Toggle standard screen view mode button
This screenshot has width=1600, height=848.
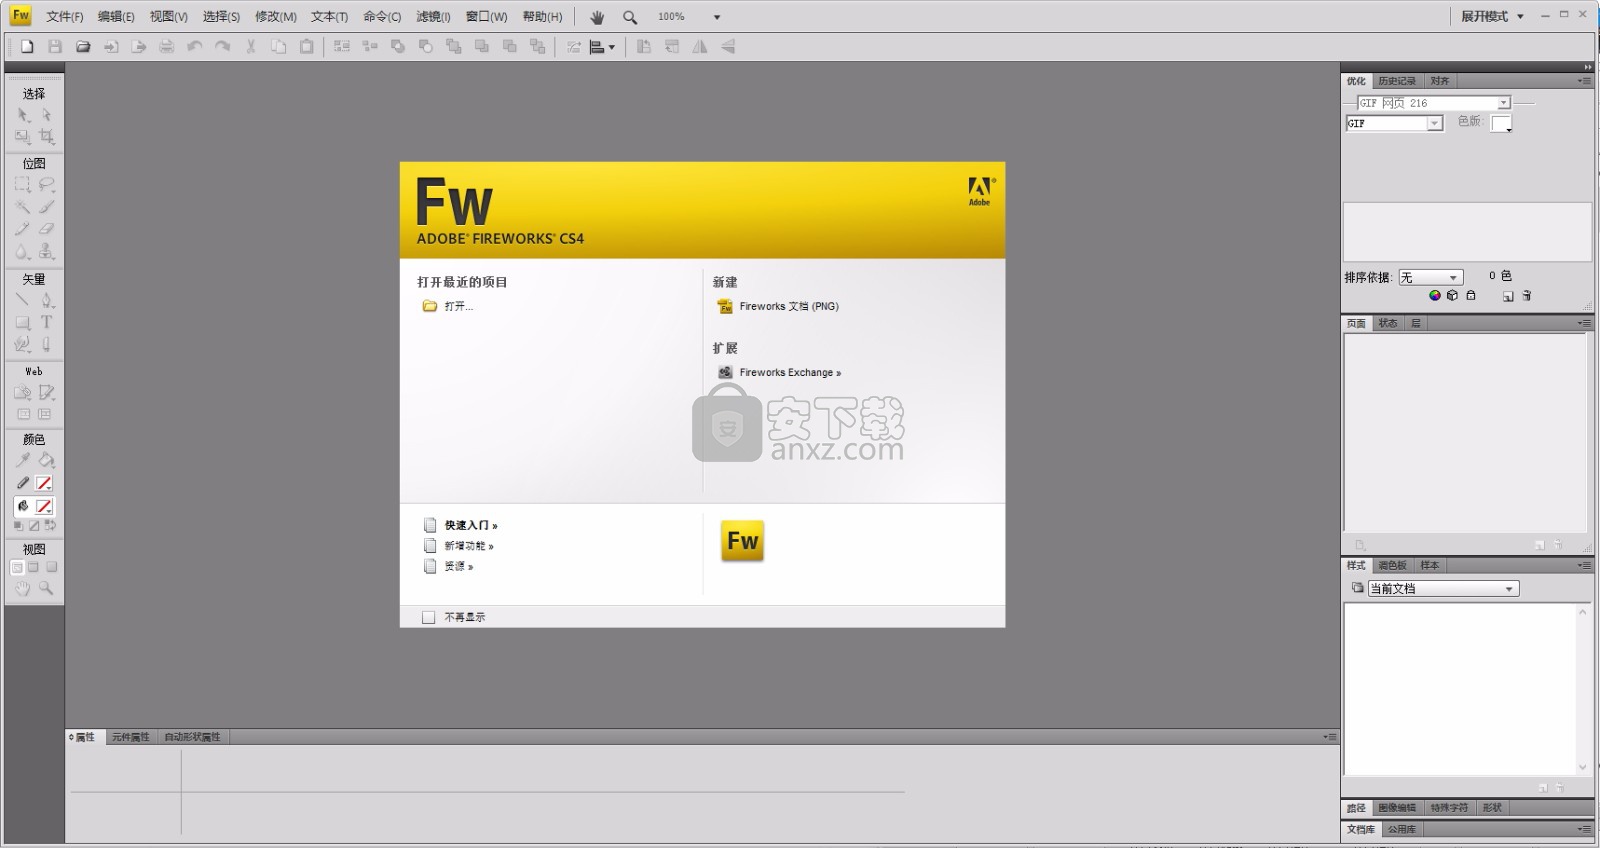point(16,567)
